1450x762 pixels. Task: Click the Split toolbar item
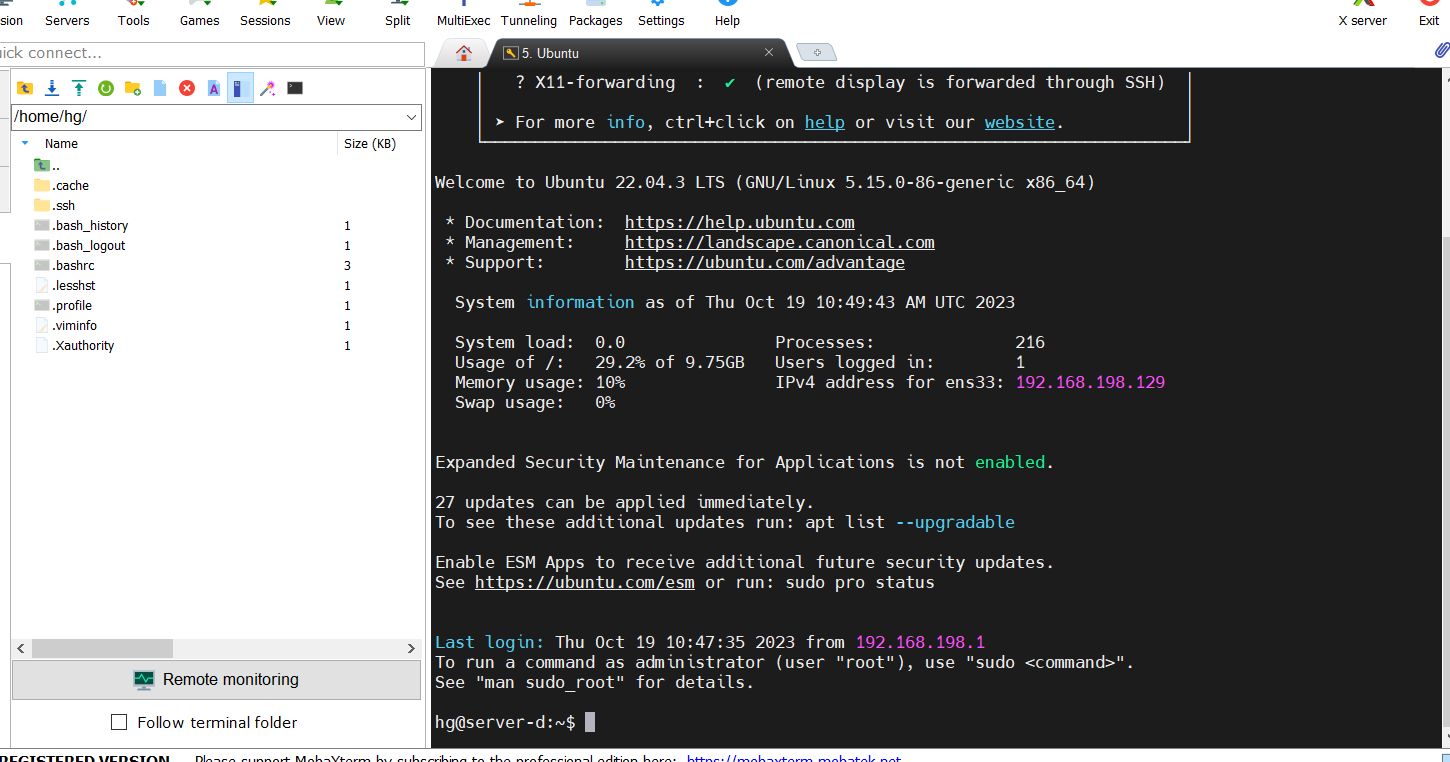[x=398, y=14]
